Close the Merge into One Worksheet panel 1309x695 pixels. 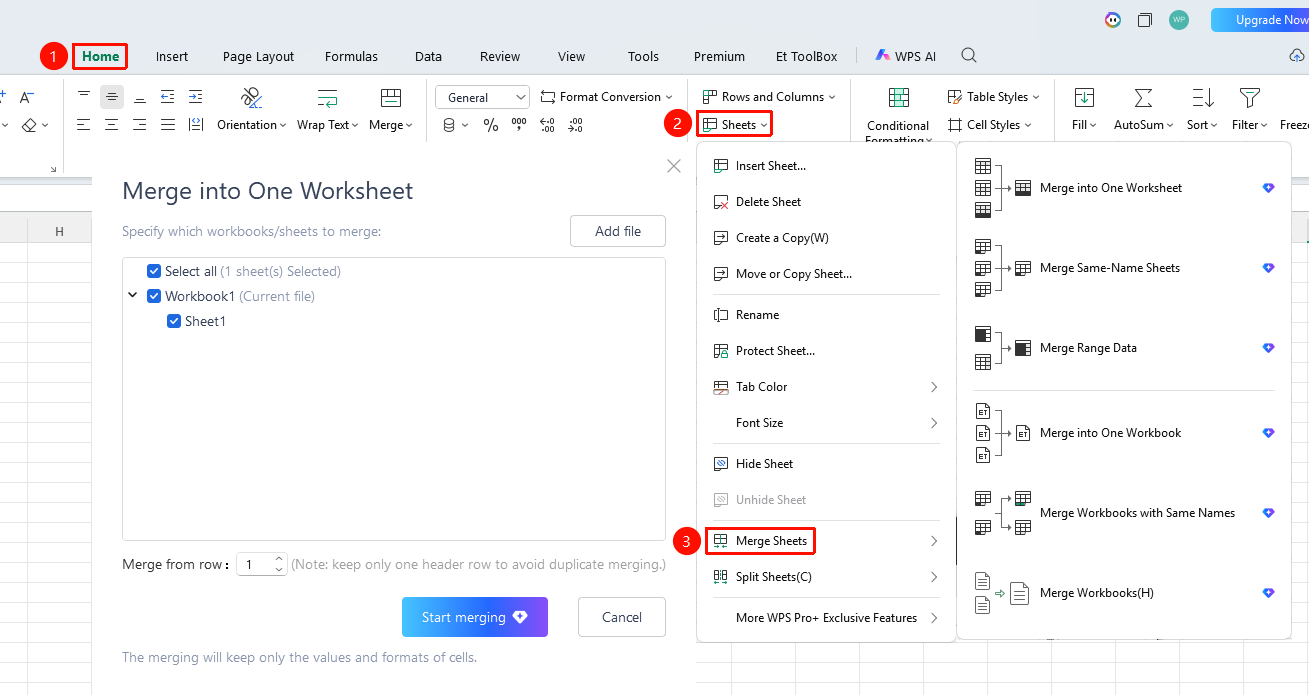674,166
